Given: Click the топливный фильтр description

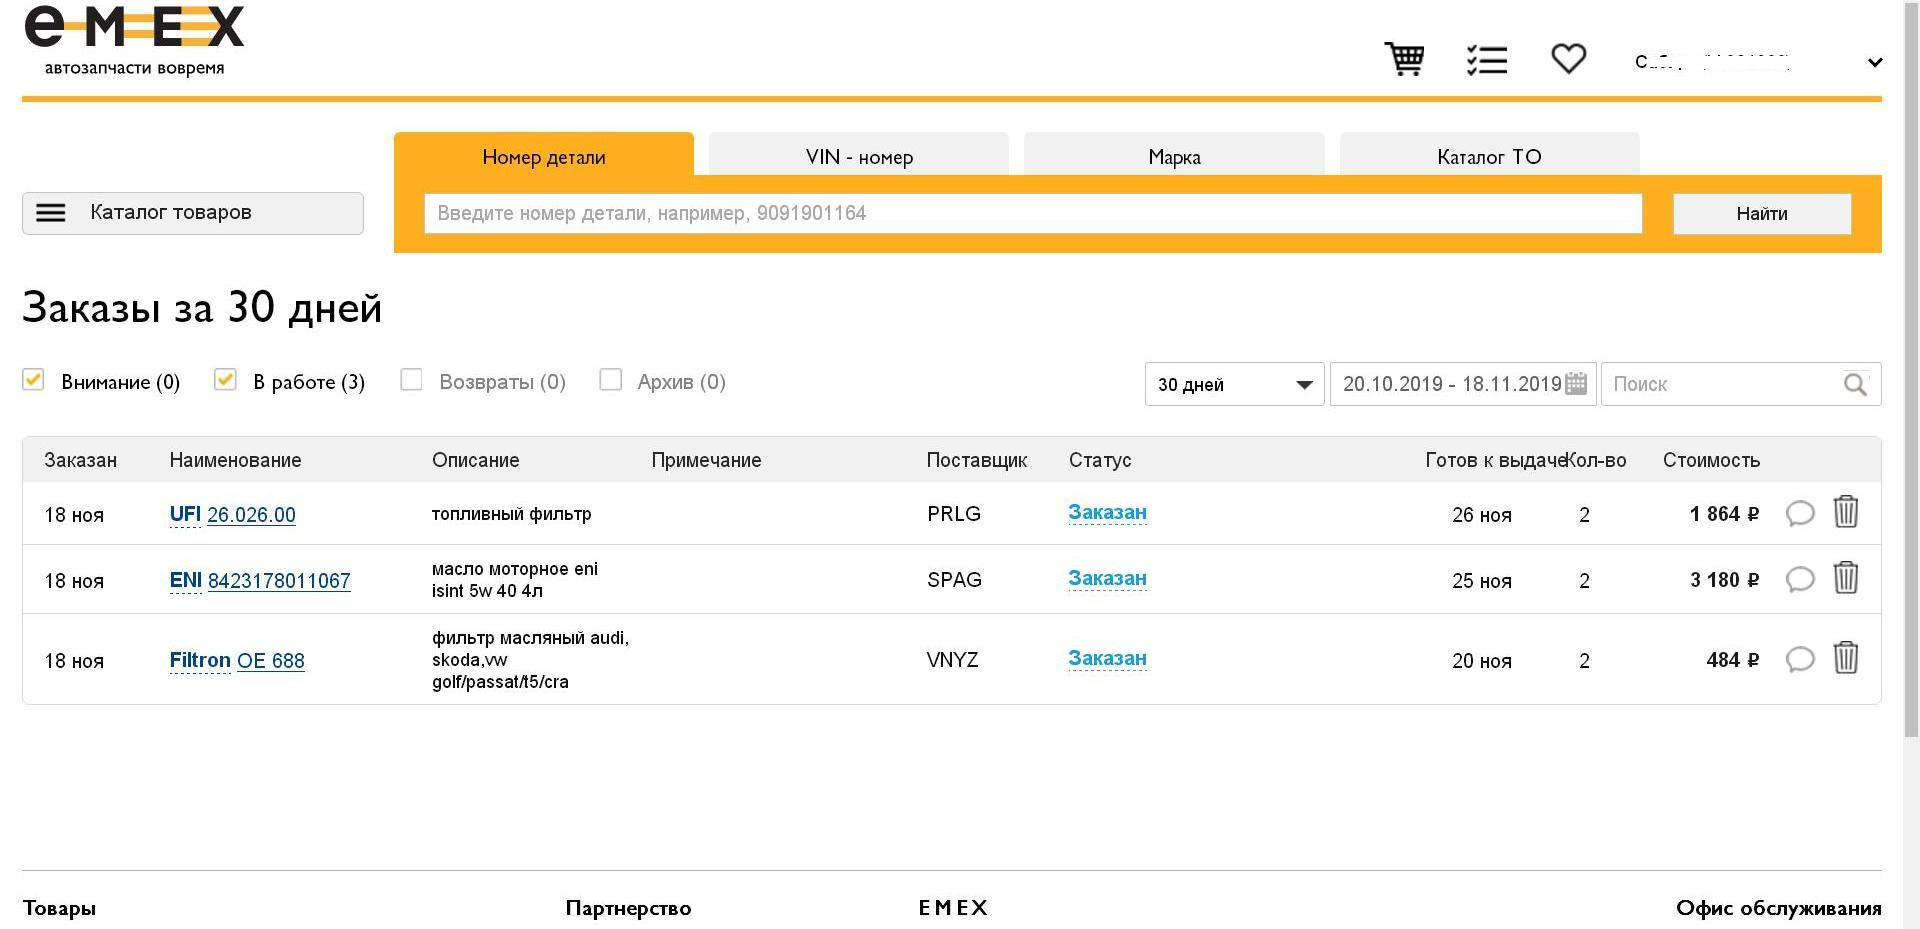Looking at the screenshot, I should pyautogui.click(x=511, y=514).
